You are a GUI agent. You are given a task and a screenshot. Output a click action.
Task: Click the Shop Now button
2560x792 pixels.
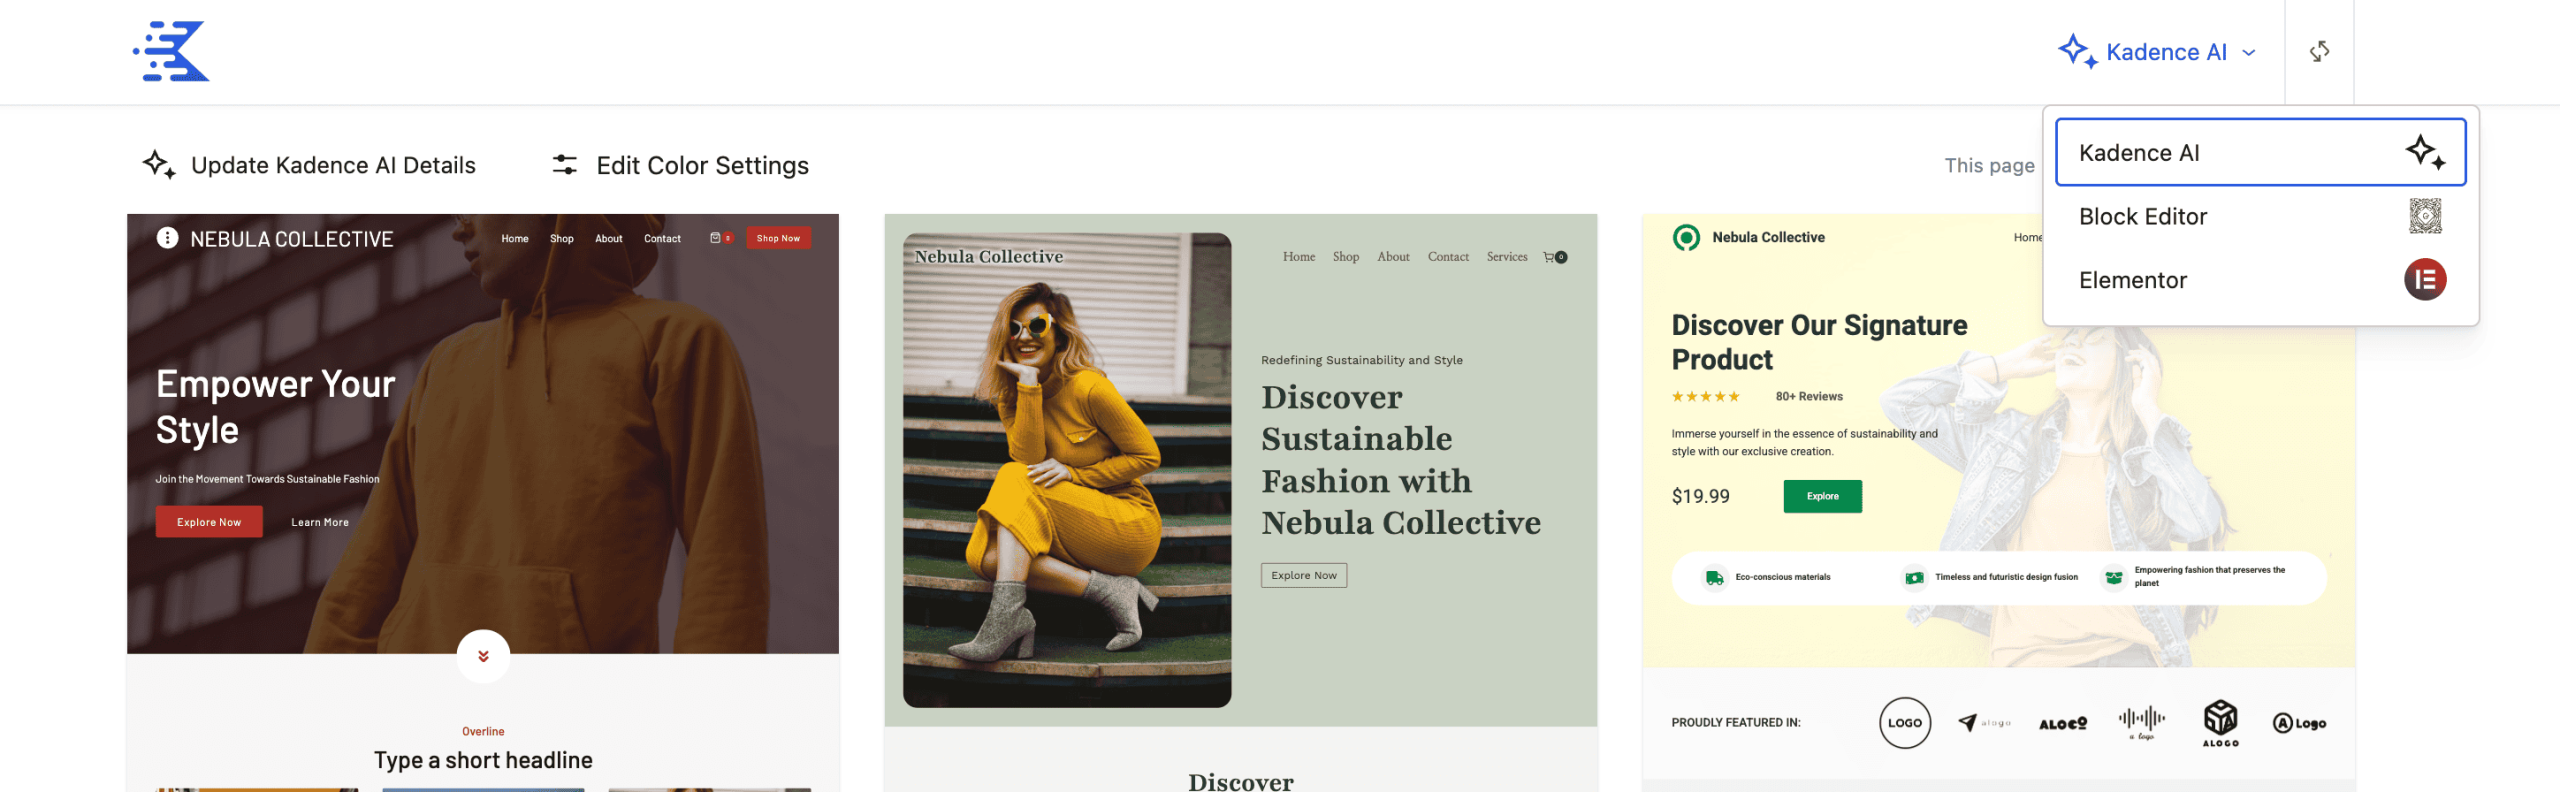coord(778,238)
